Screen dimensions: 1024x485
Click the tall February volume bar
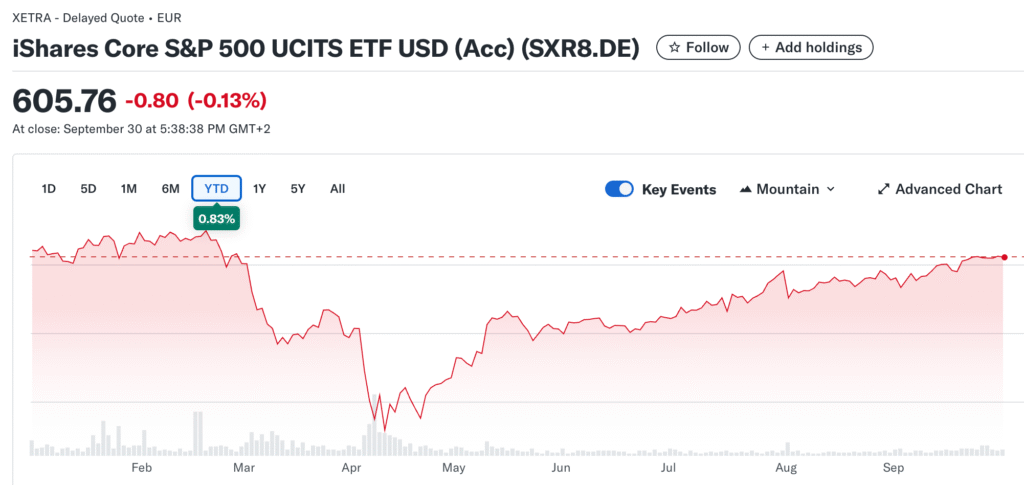pos(198,433)
